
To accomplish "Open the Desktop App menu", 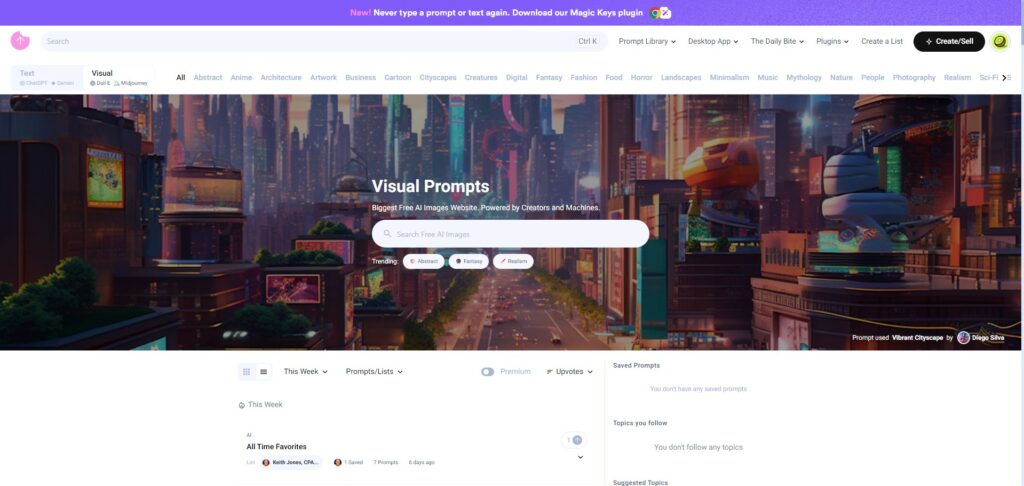I will pyautogui.click(x=713, y=41).
